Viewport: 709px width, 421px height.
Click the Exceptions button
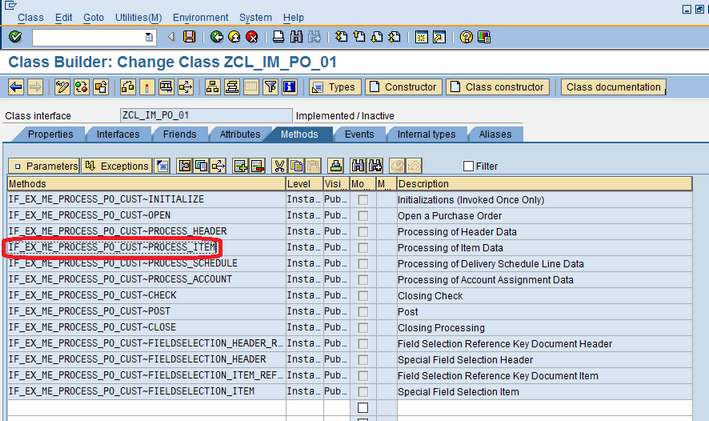click(x=116, y=166)
